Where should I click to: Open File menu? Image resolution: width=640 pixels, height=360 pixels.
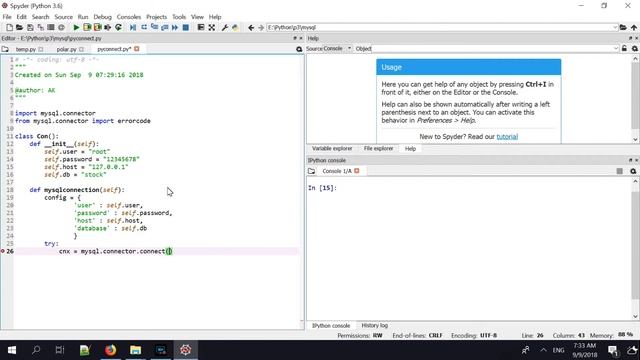coord(7,17)
